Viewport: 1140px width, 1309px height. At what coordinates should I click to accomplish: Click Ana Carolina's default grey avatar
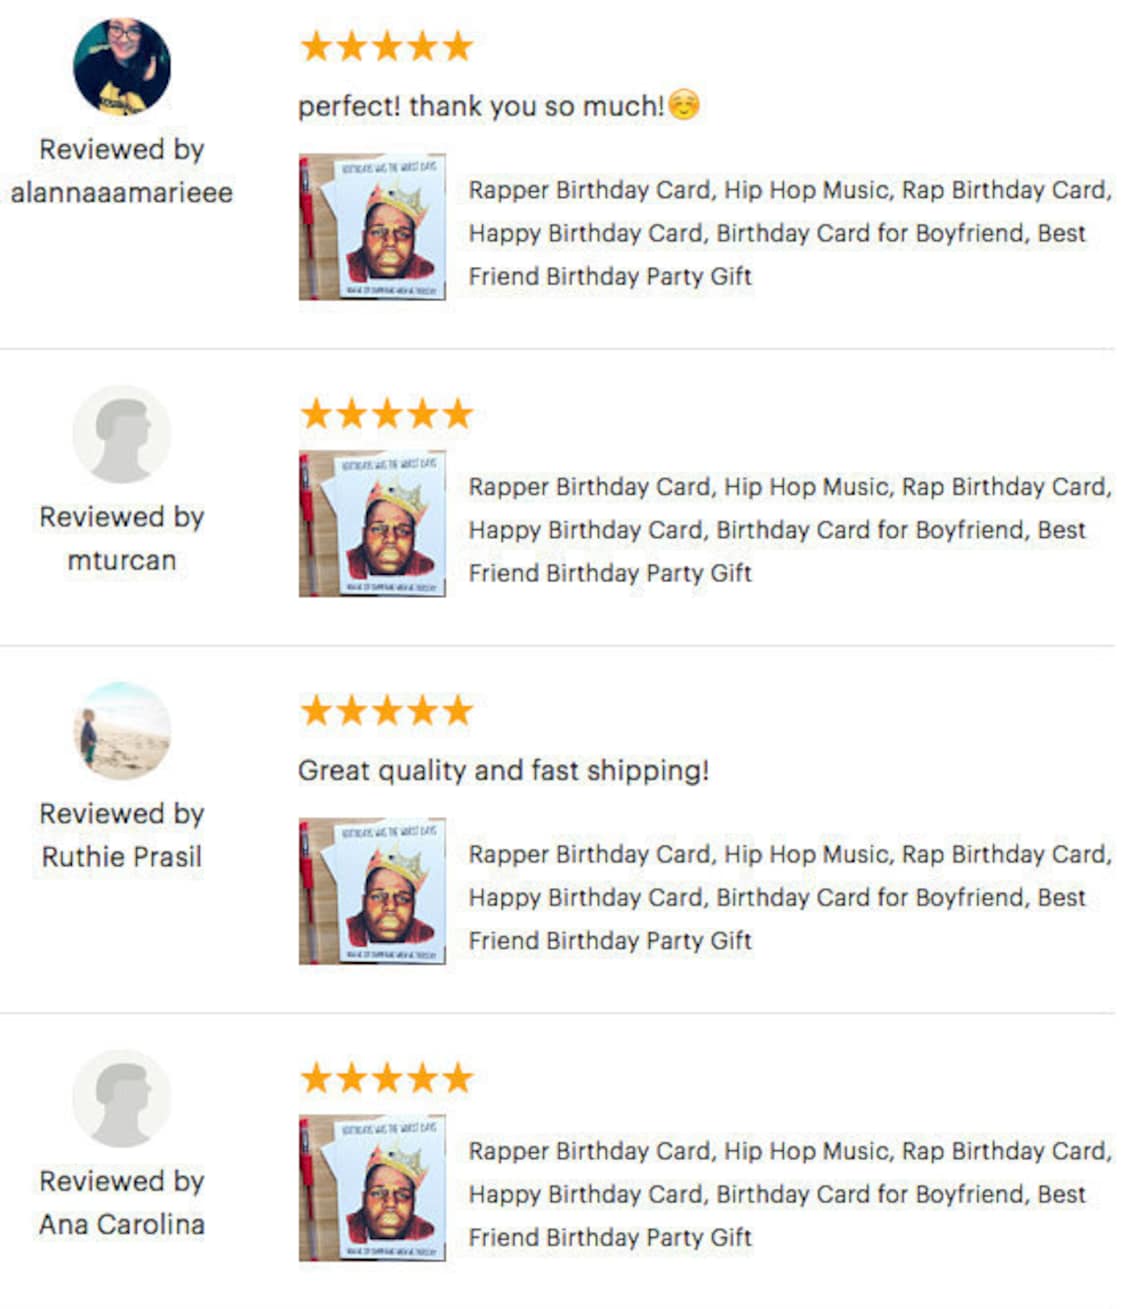coord(122,1098)
